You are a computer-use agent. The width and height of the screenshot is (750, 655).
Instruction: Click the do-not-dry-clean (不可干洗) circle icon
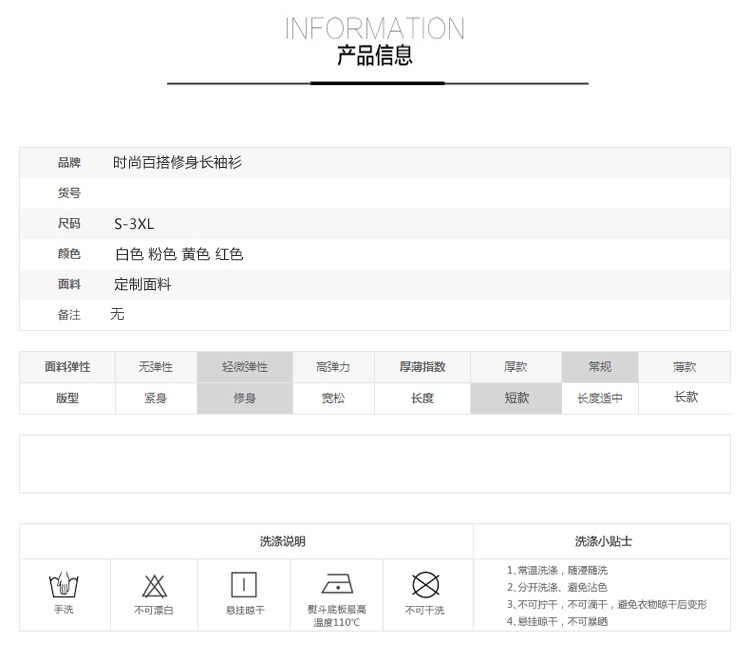tap(426, 584)
